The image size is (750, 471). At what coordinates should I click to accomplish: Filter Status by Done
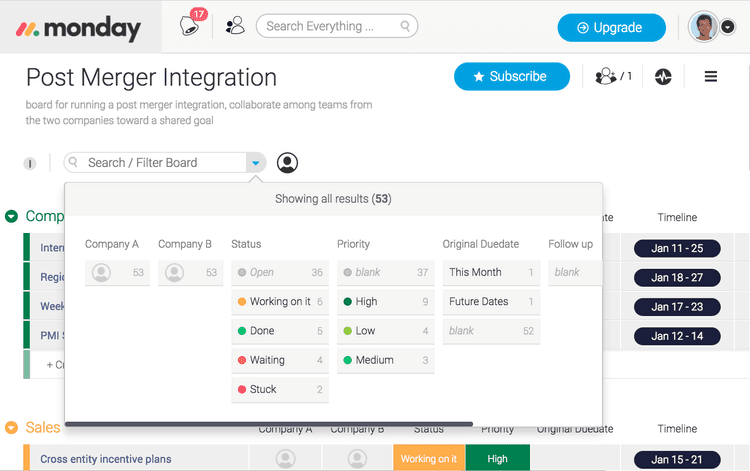(x=280, y=331)
